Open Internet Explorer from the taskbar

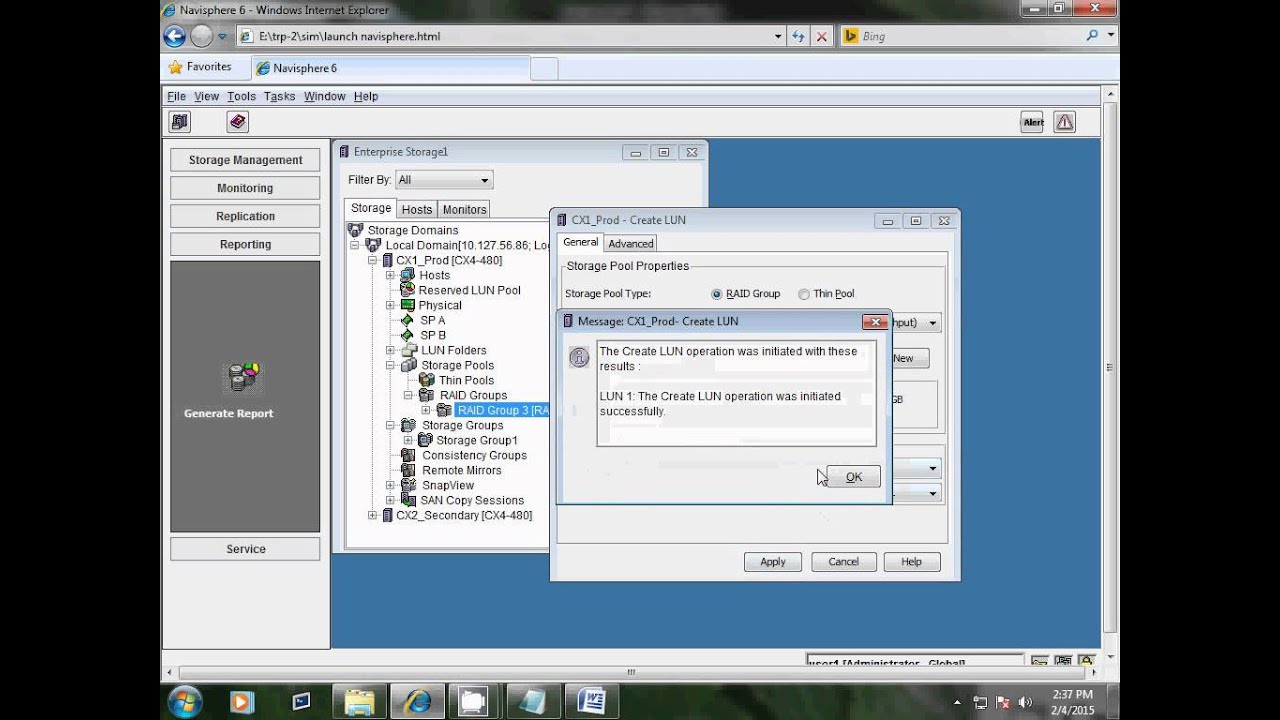coord(417,701)
